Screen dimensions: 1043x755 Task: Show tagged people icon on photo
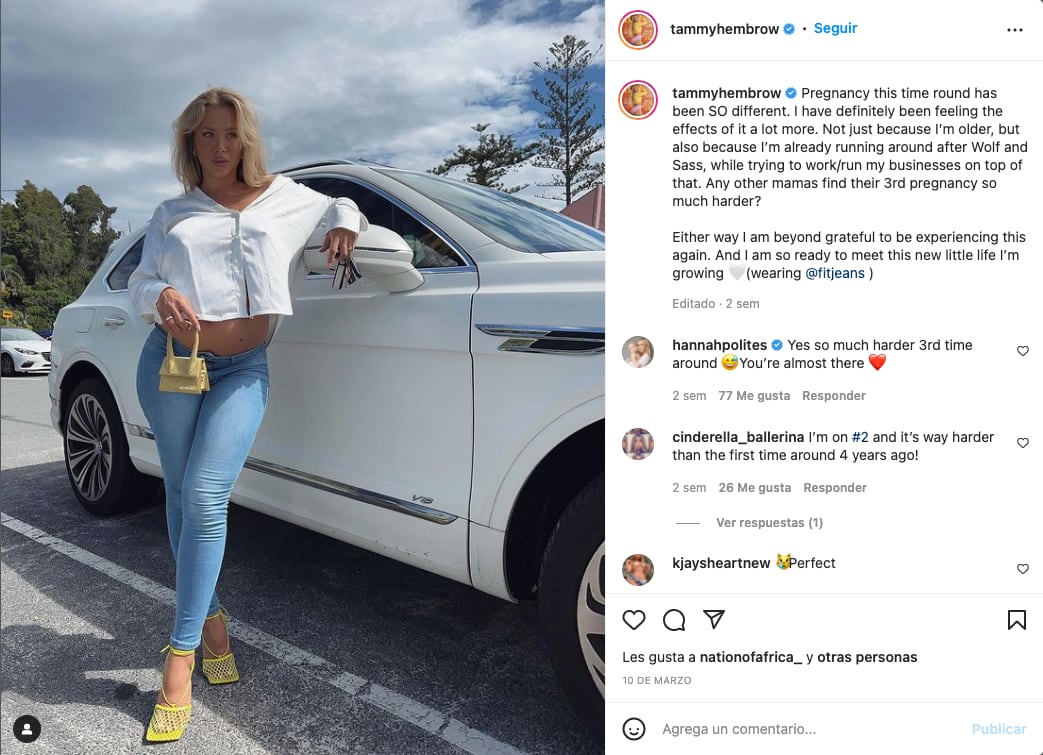[x=27, y=729]
